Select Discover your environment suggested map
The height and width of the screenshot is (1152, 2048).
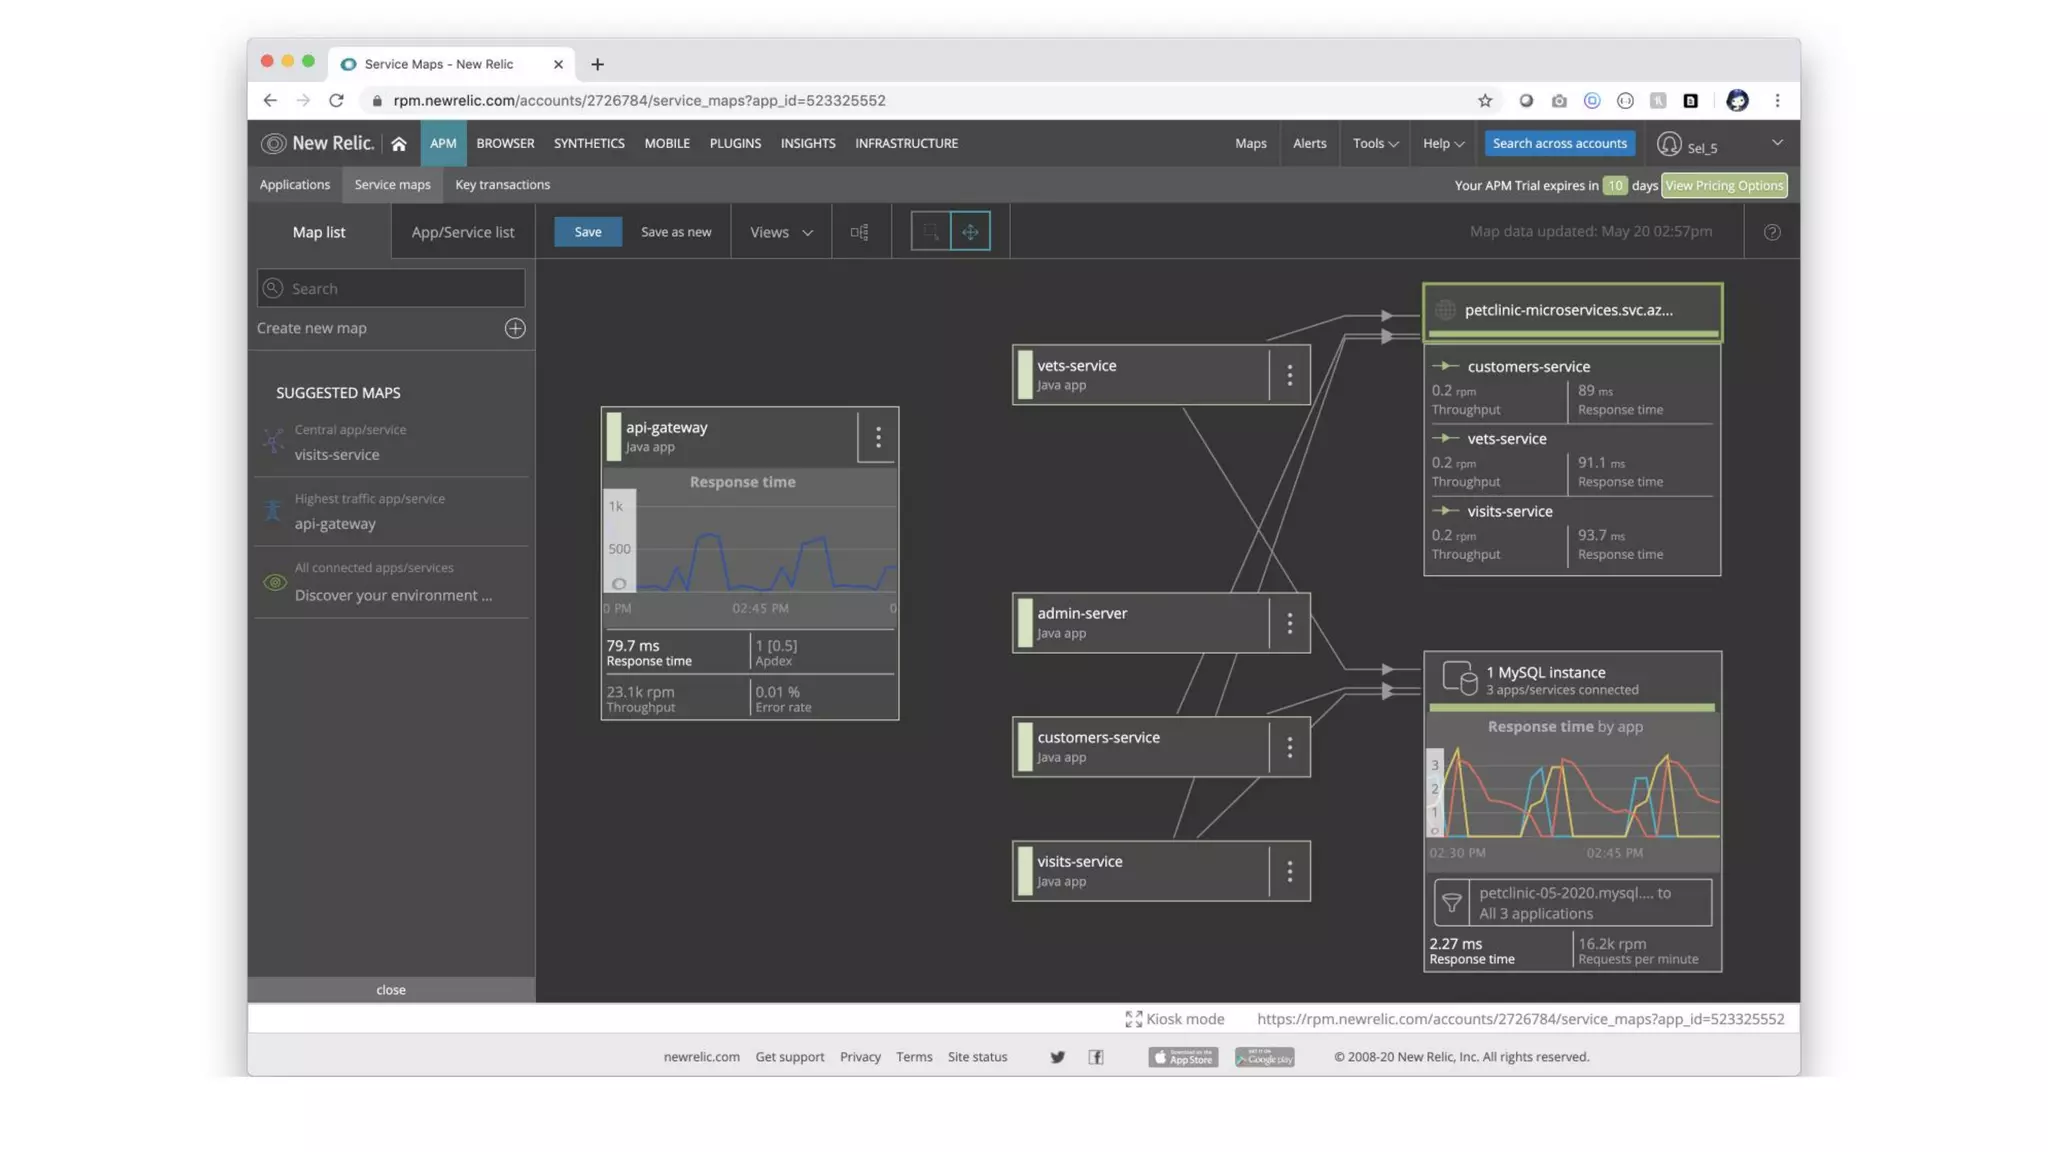point(392,595)
